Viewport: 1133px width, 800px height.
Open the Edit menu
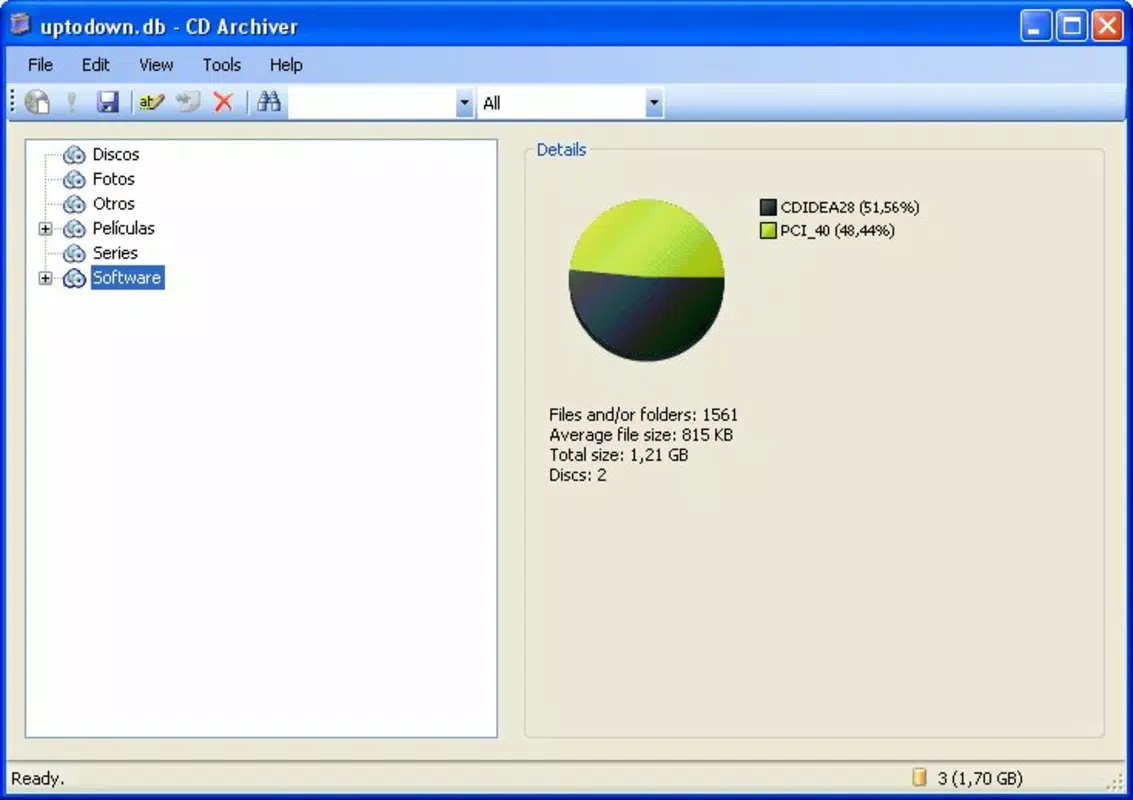tap(95, 65)
